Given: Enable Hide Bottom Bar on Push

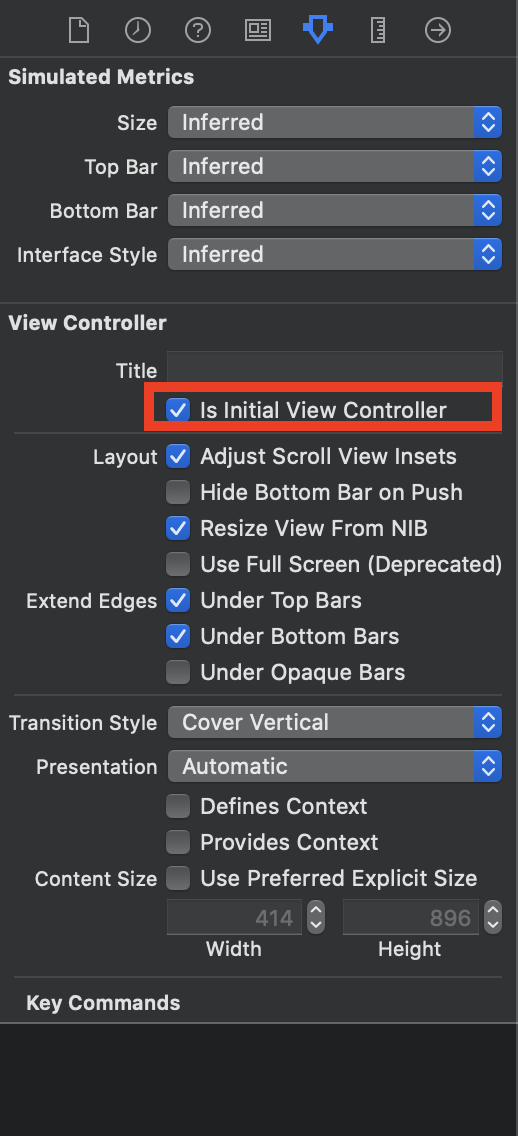Looking at the screenshot, I should tap(177, 493).
